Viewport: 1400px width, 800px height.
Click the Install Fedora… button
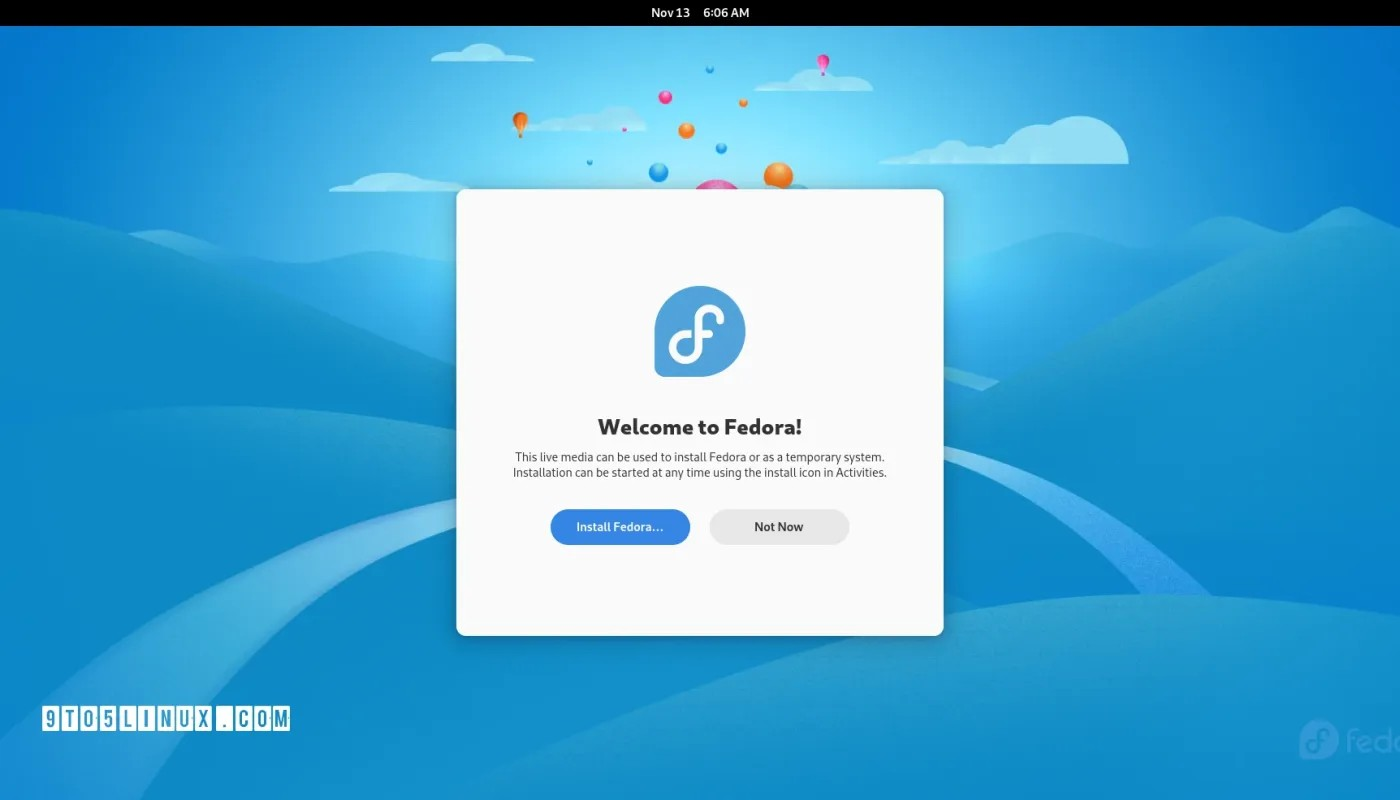[x=620, y=527]
